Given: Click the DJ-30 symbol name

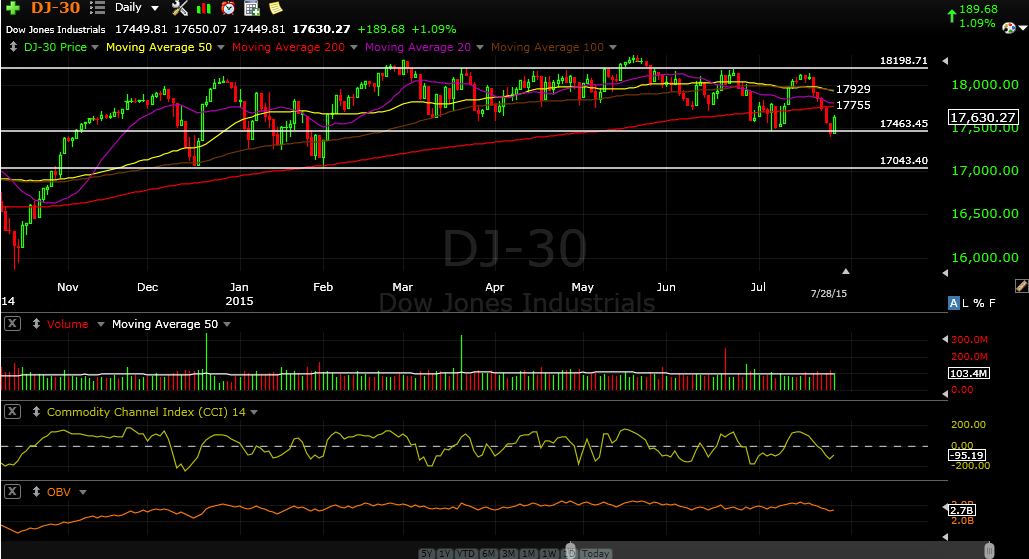Looking at the screenshot, I should [x=55, y=8].
